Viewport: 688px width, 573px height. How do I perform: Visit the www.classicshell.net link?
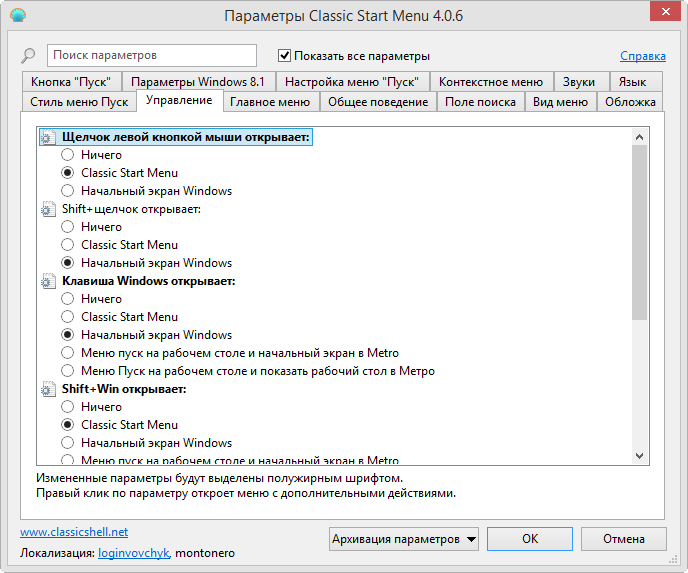coord(74,532)
